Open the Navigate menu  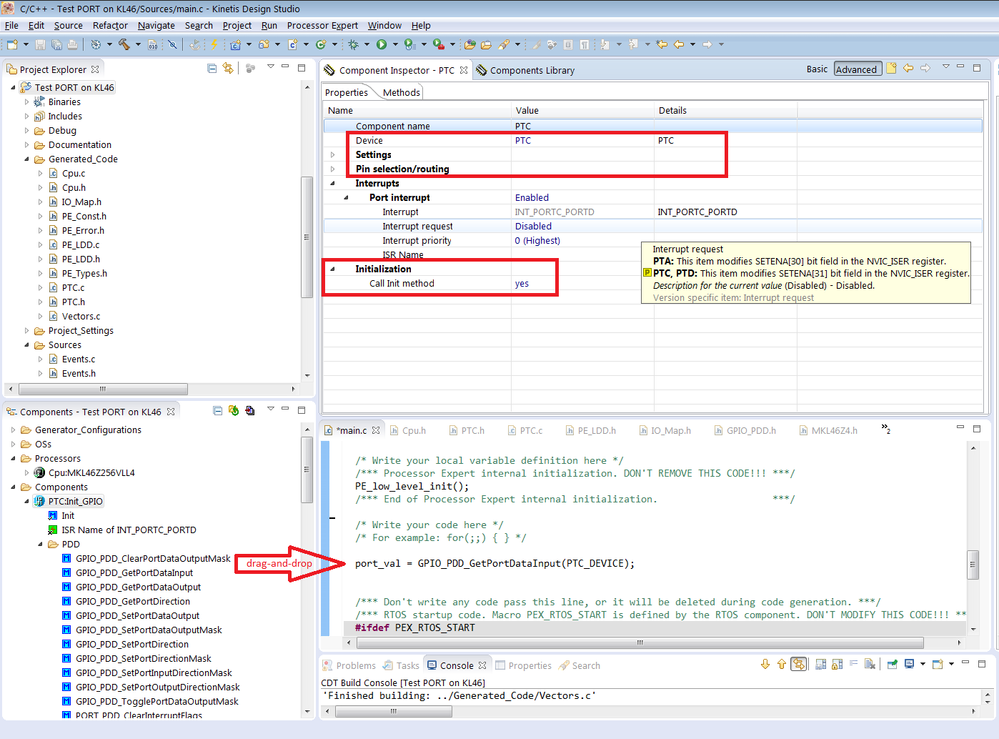[156, 25]
